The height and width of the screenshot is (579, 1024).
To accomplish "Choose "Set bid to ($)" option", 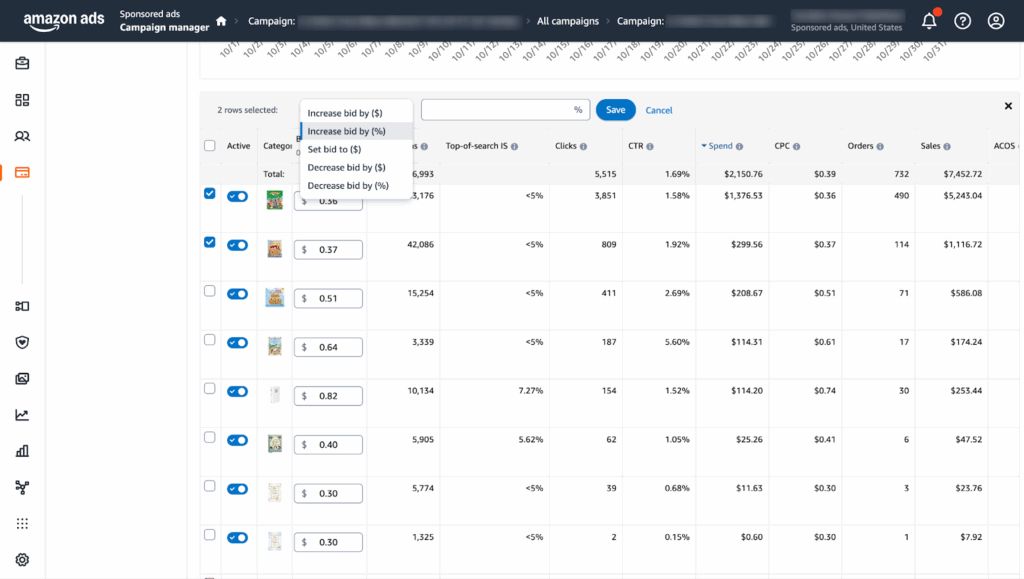I will pyautogui.click(x=334, y=149).
